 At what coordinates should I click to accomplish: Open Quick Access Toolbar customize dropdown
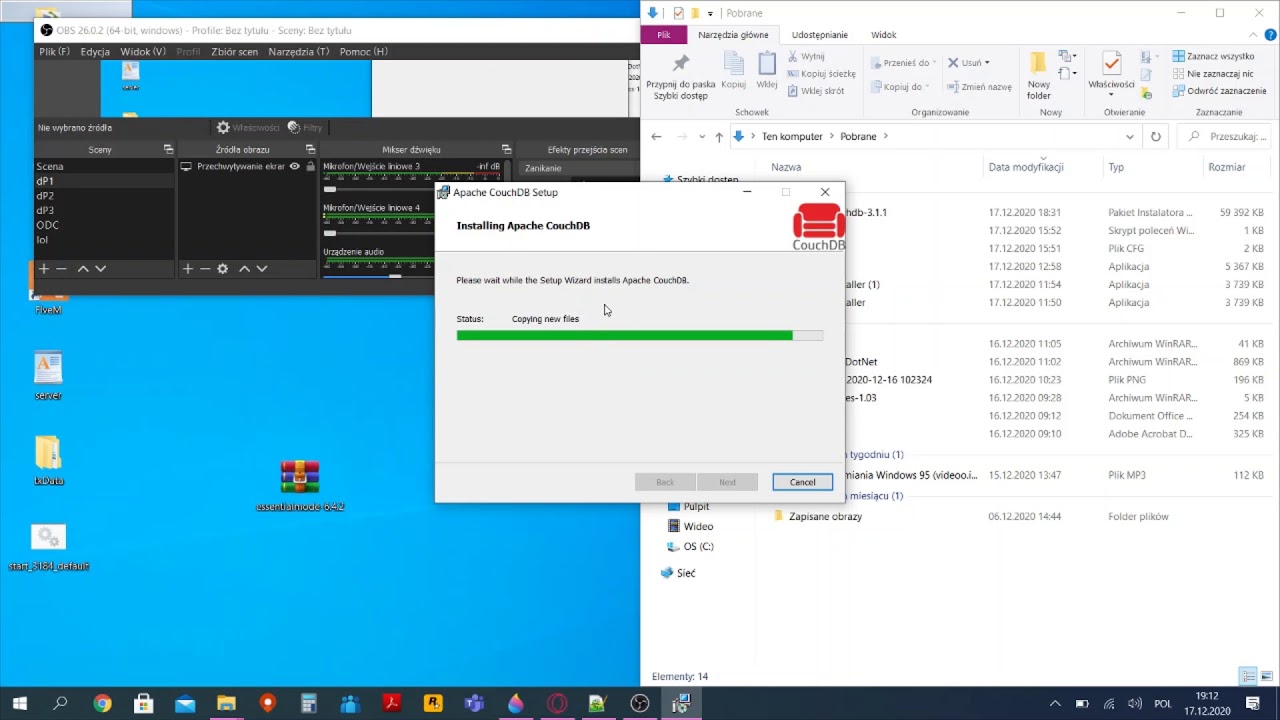(x=711, y=13)
